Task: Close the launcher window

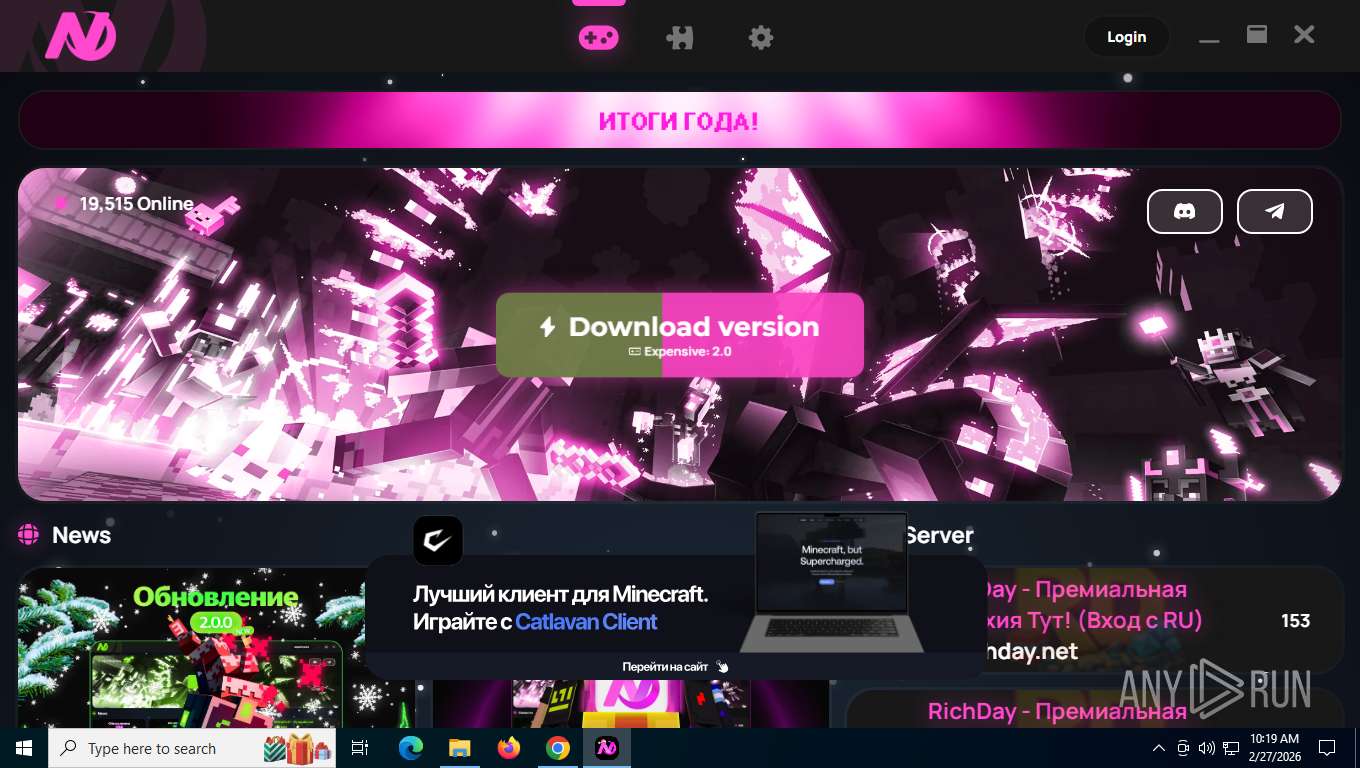Action: pyautogui.click(x=1304, y=35)
